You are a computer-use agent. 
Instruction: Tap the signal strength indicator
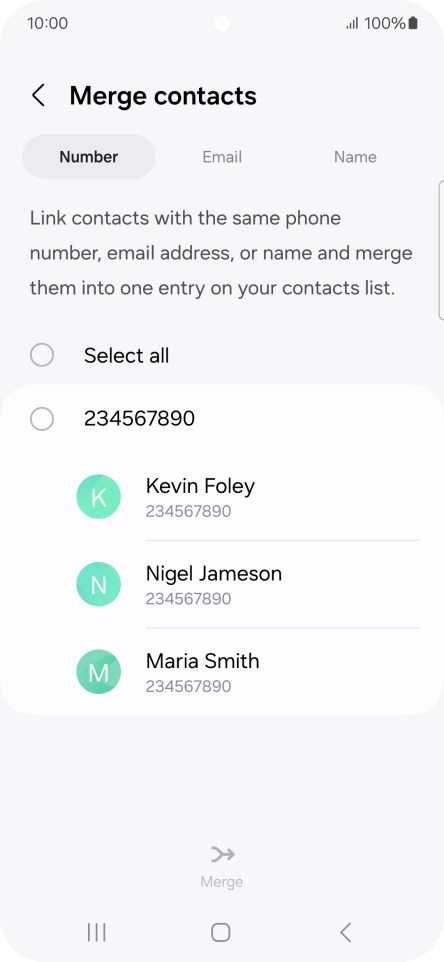click(x=352, y=24)
